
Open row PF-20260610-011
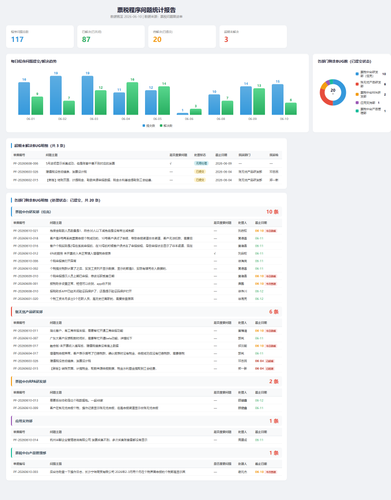pyautogui.click(x=146, y=331)
